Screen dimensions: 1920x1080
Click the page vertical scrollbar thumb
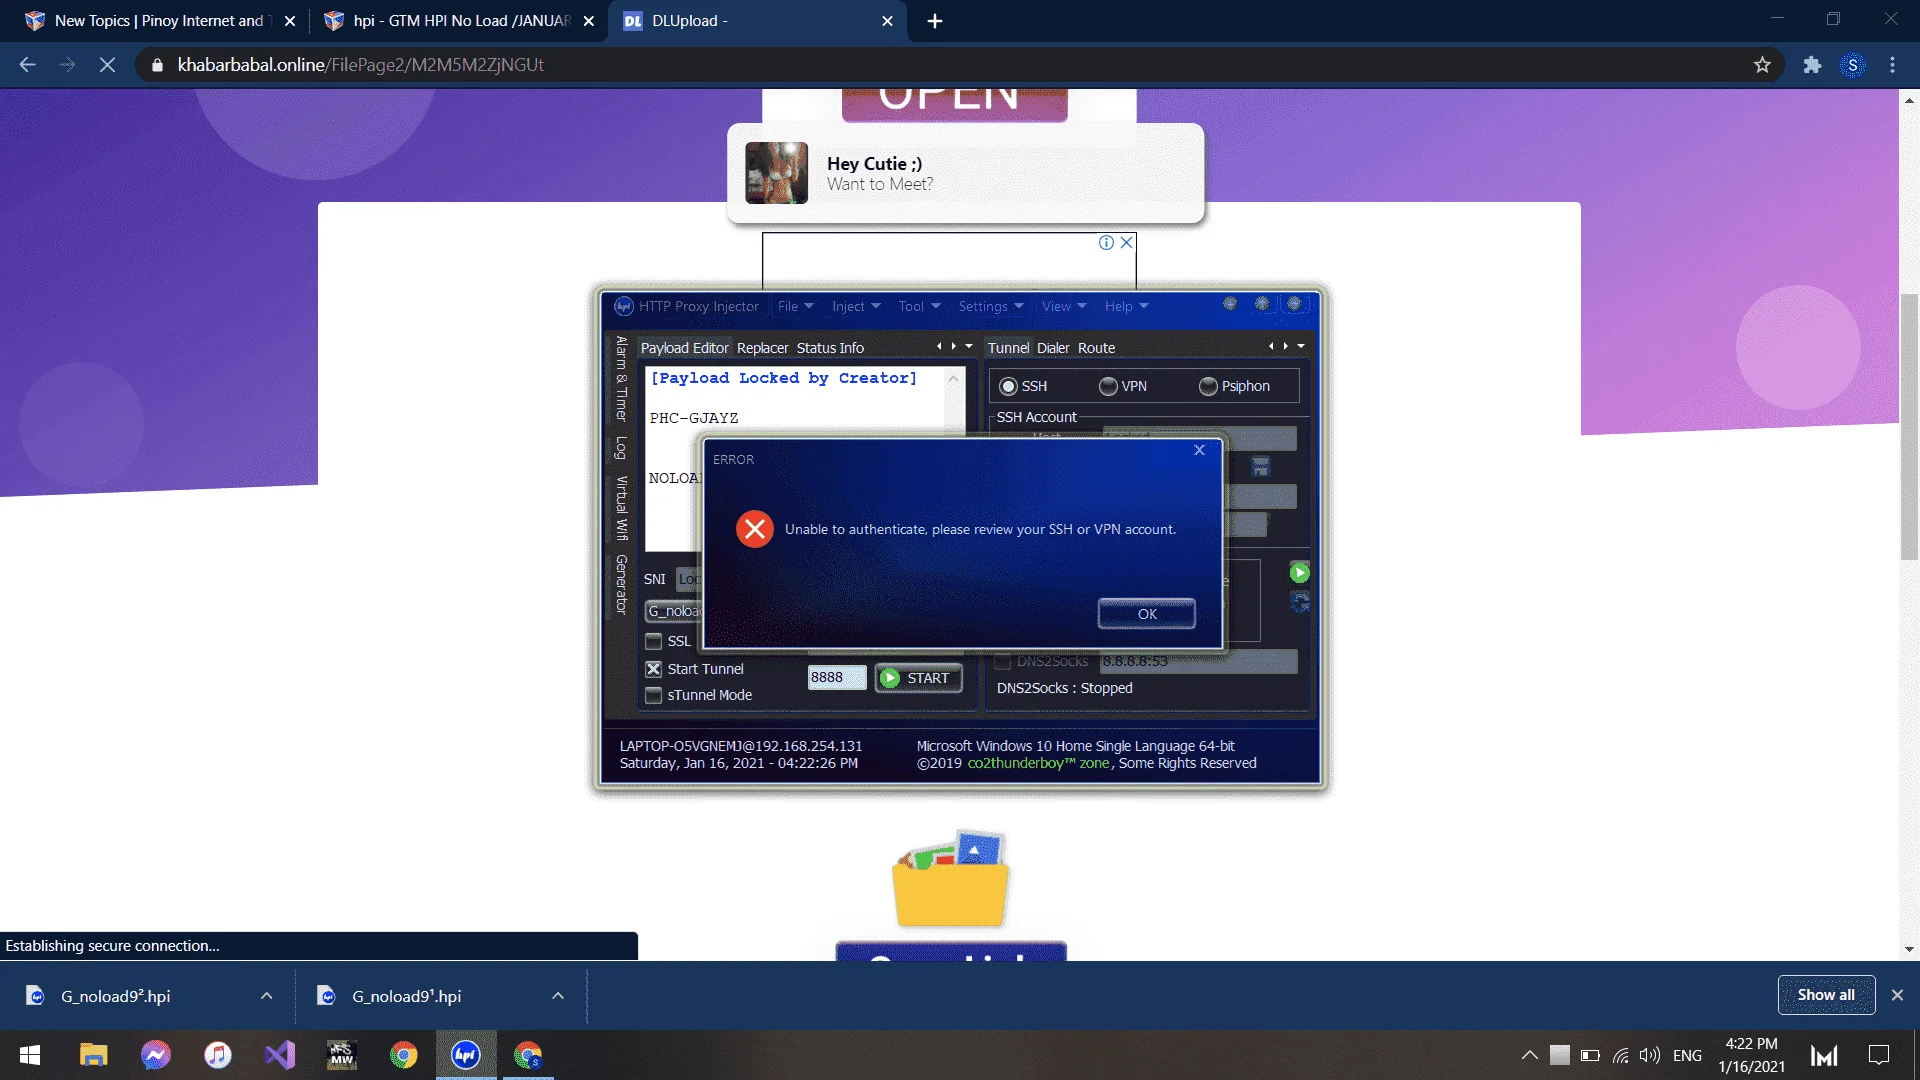point(1909,425)
